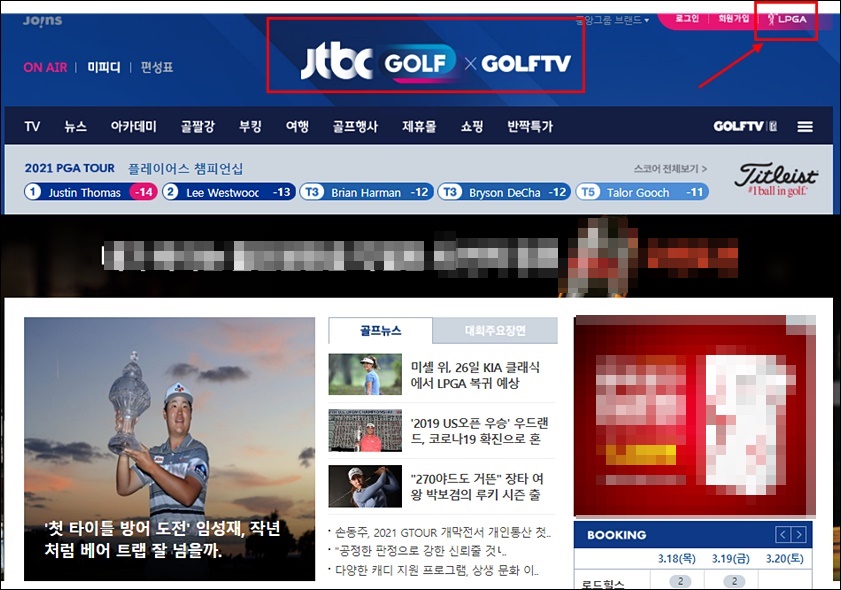Open the 미셸 위 news thumbnail
This screenshot has height=590, width=841.
coord(365,374)
